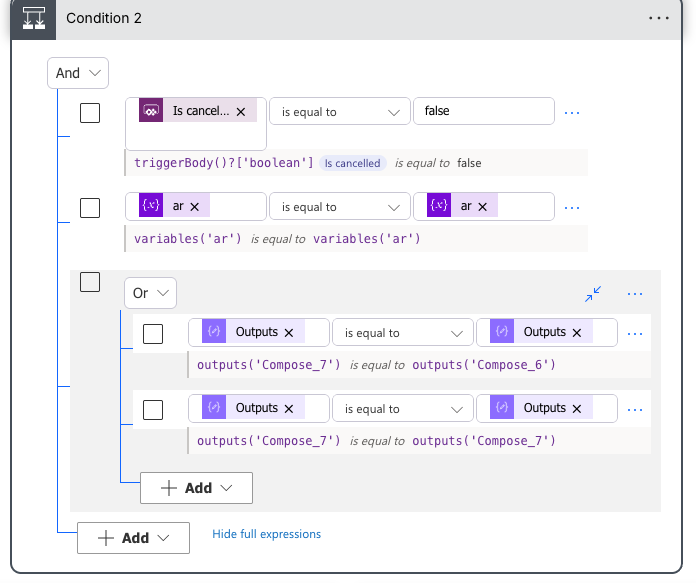Remove the right ar variable token
The height and width of the screenshot is (583, 696).
(482, 207)
